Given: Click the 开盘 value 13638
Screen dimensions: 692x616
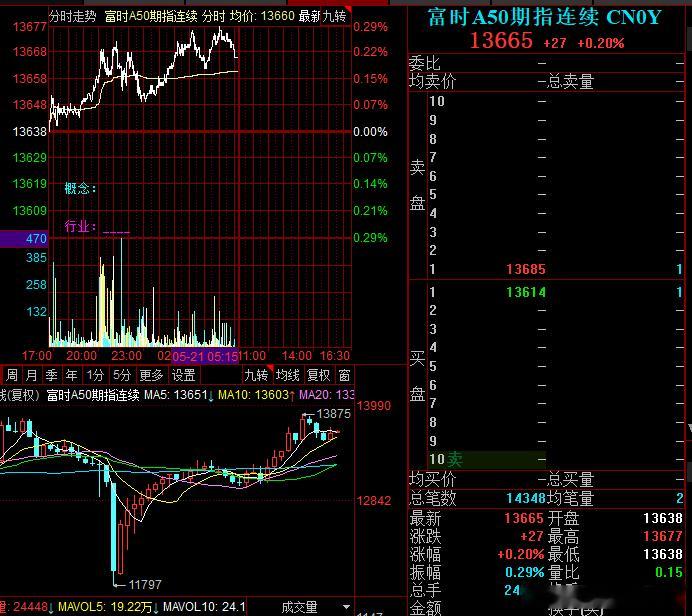Looking at the screenshot, I should tap(663, 518).
